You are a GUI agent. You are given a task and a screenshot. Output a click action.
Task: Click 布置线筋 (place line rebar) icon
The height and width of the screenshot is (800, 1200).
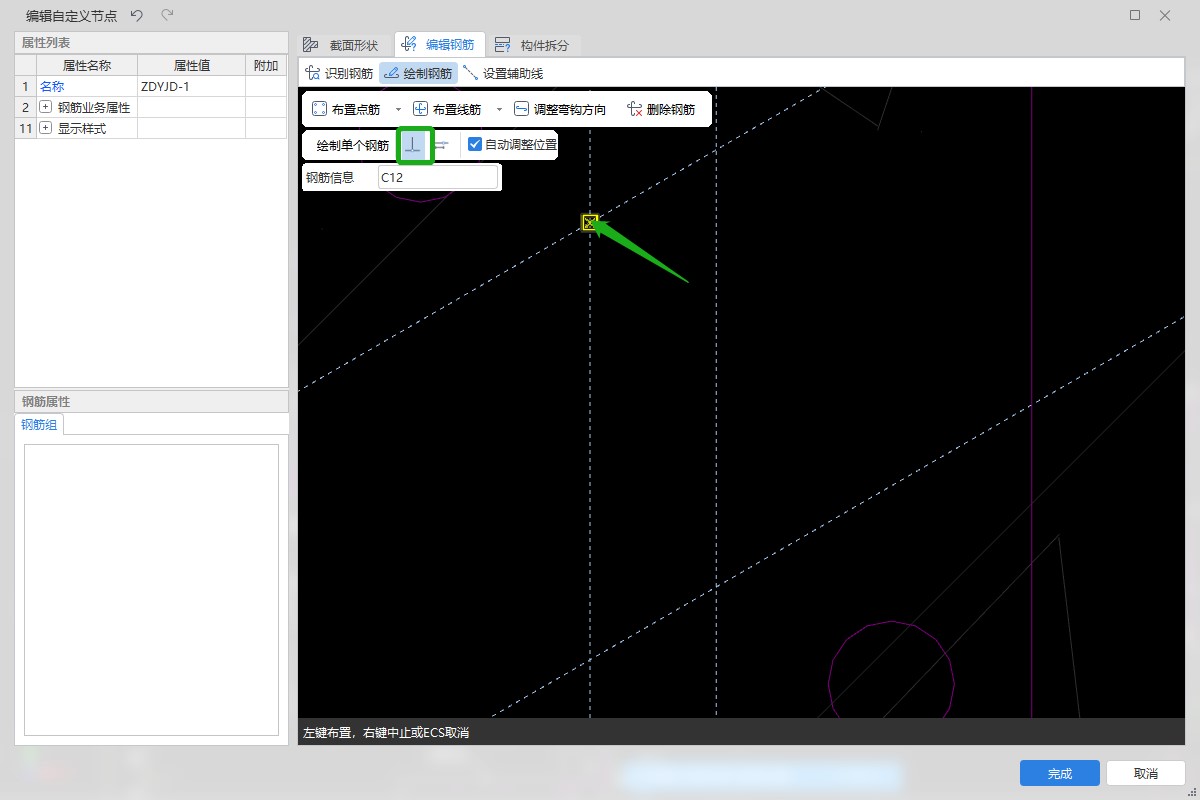click(421, 109)
